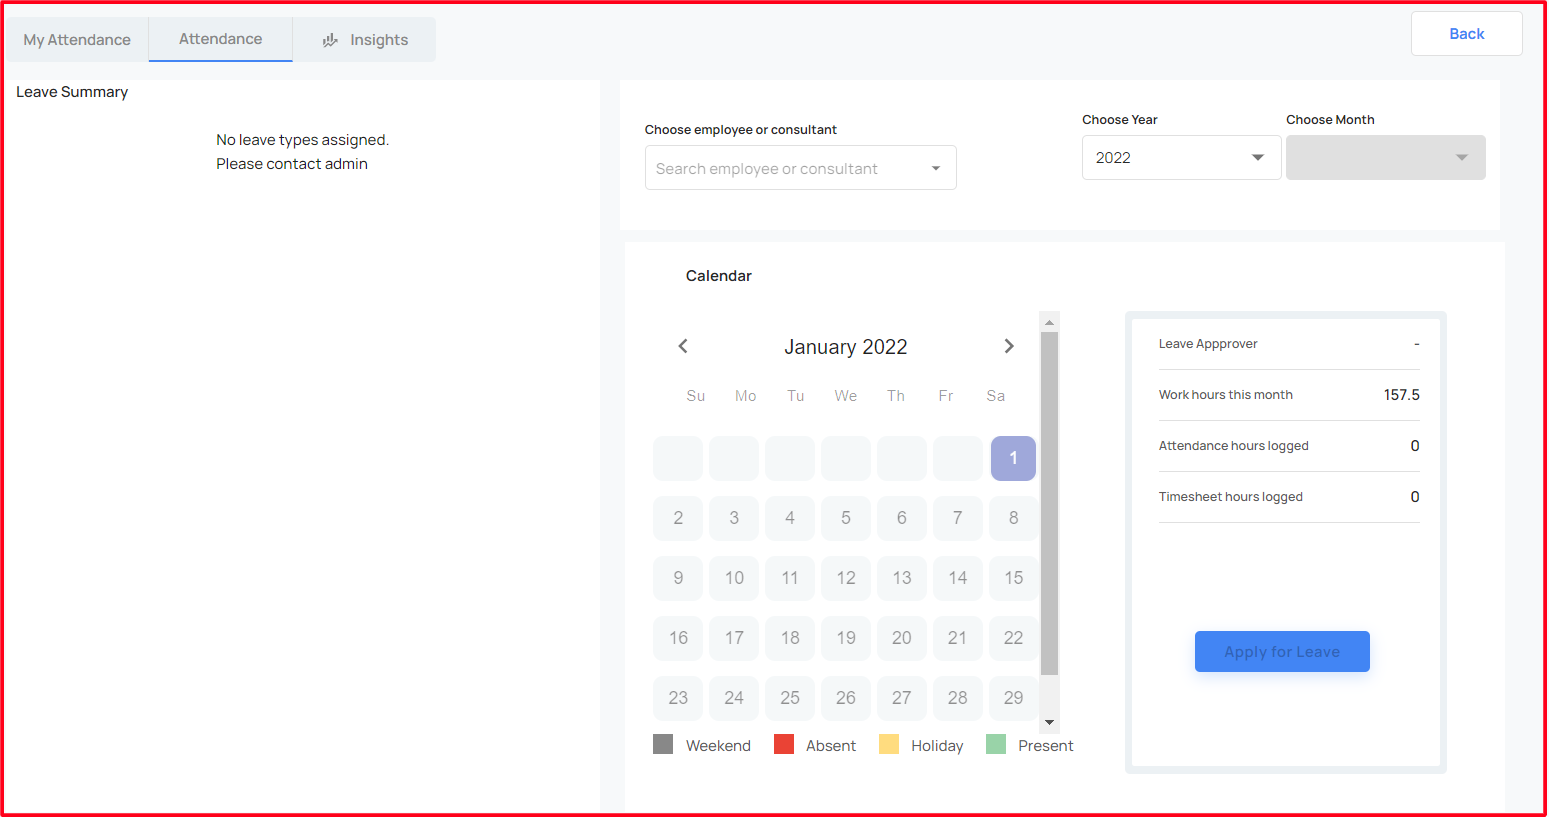Click the calendar vertical scrollbar thumb
The width and height of the screenshot is (1549, 817).
[x=1049, y=504]
